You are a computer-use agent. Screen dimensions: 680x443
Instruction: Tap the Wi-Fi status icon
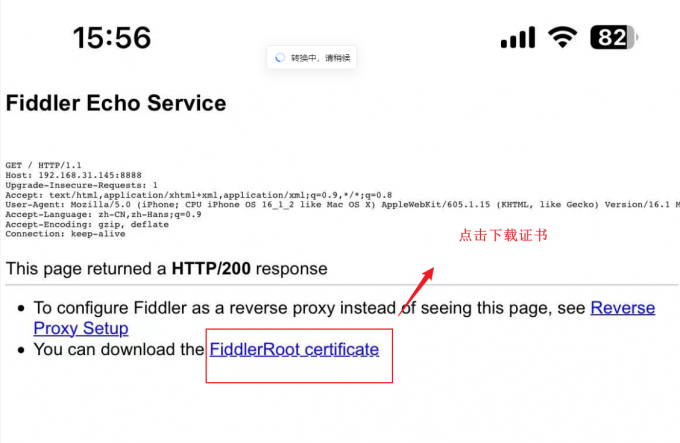coord(562,37)
